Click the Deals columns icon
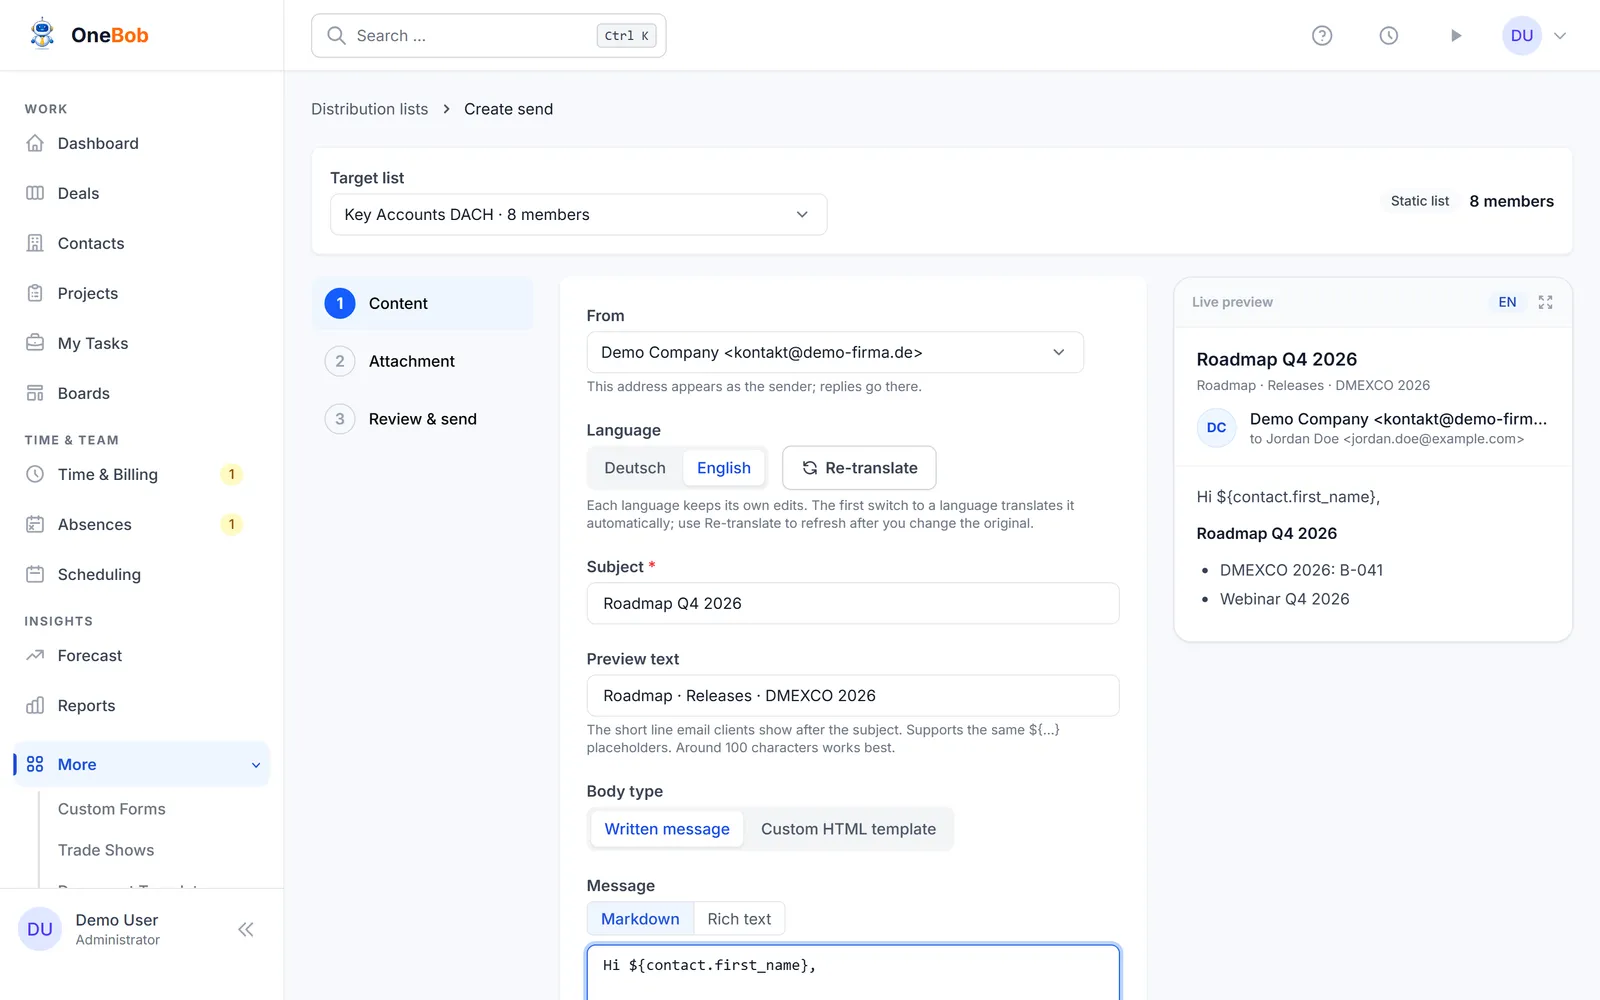1600x1000 pixels. tap(35, 193)
